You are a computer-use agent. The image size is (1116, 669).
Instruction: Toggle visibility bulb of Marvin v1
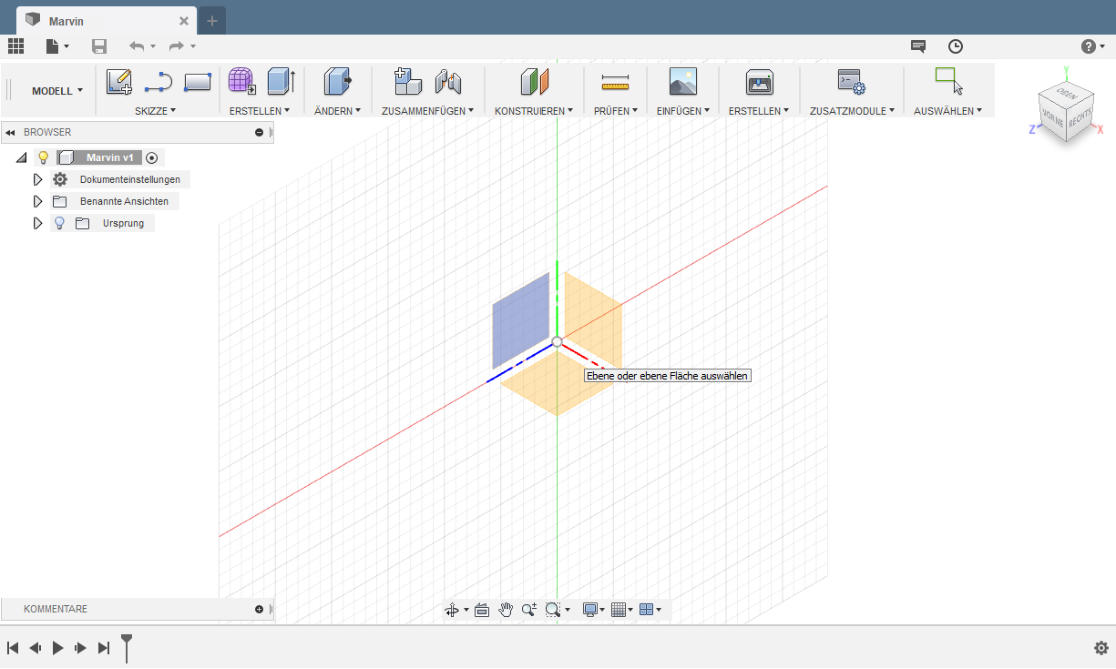pyautogui.click(x=43, y=157)
